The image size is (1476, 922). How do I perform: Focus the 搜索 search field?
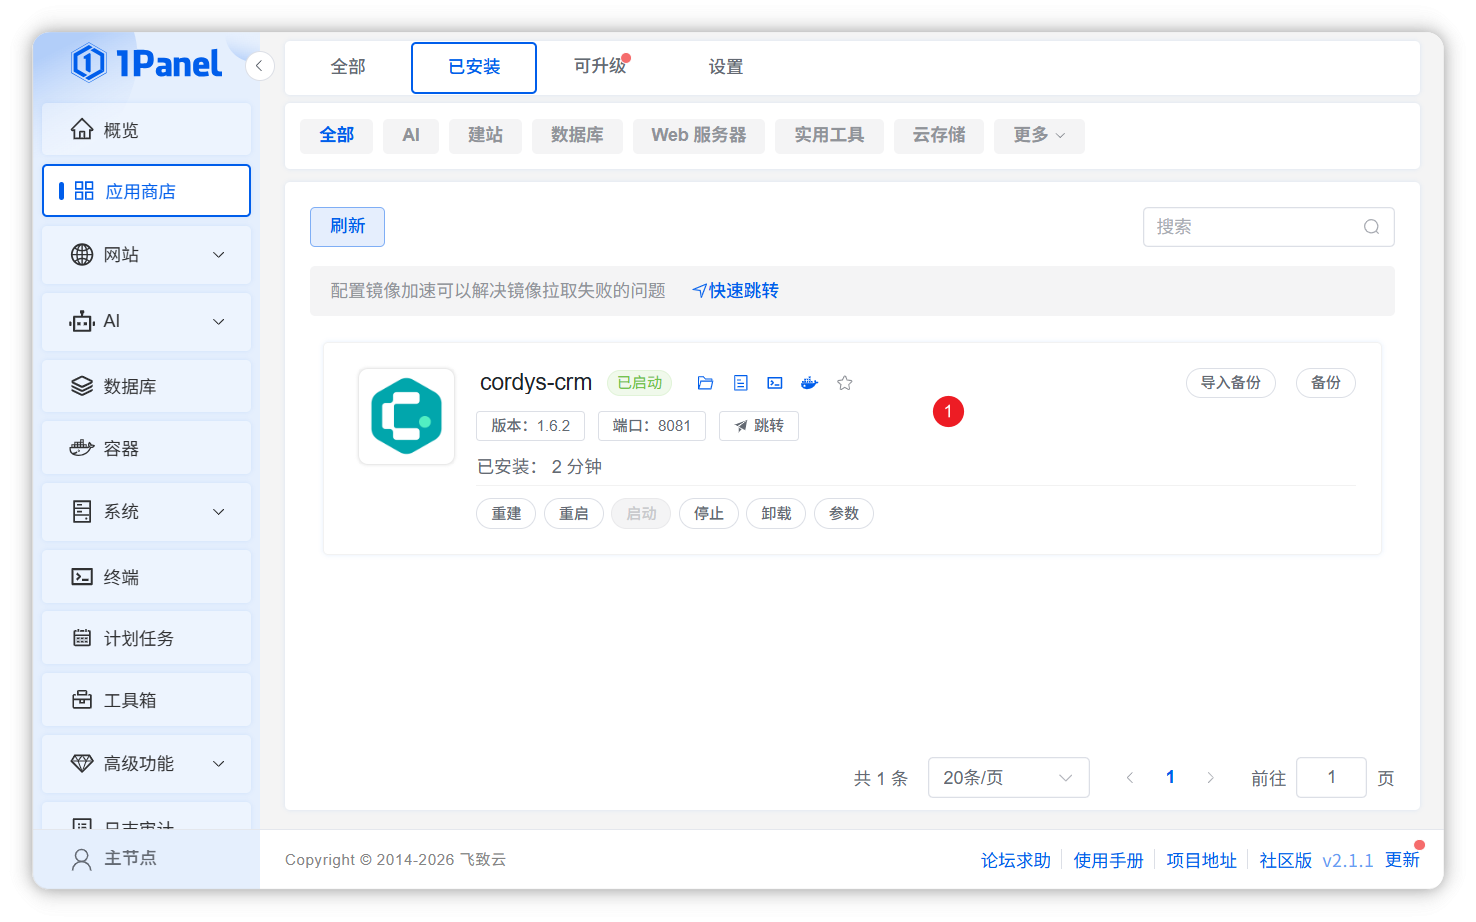[x=1269, y=227]
